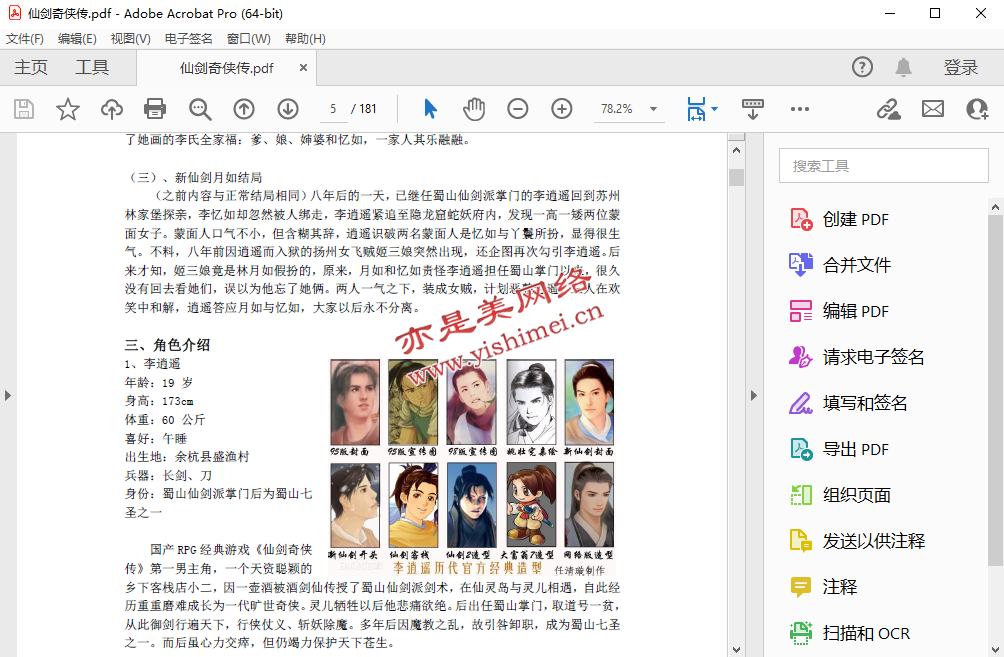Screen dimensions: 1004x657
Task: Share a link to the file
Action: click(x=889, y=109)
